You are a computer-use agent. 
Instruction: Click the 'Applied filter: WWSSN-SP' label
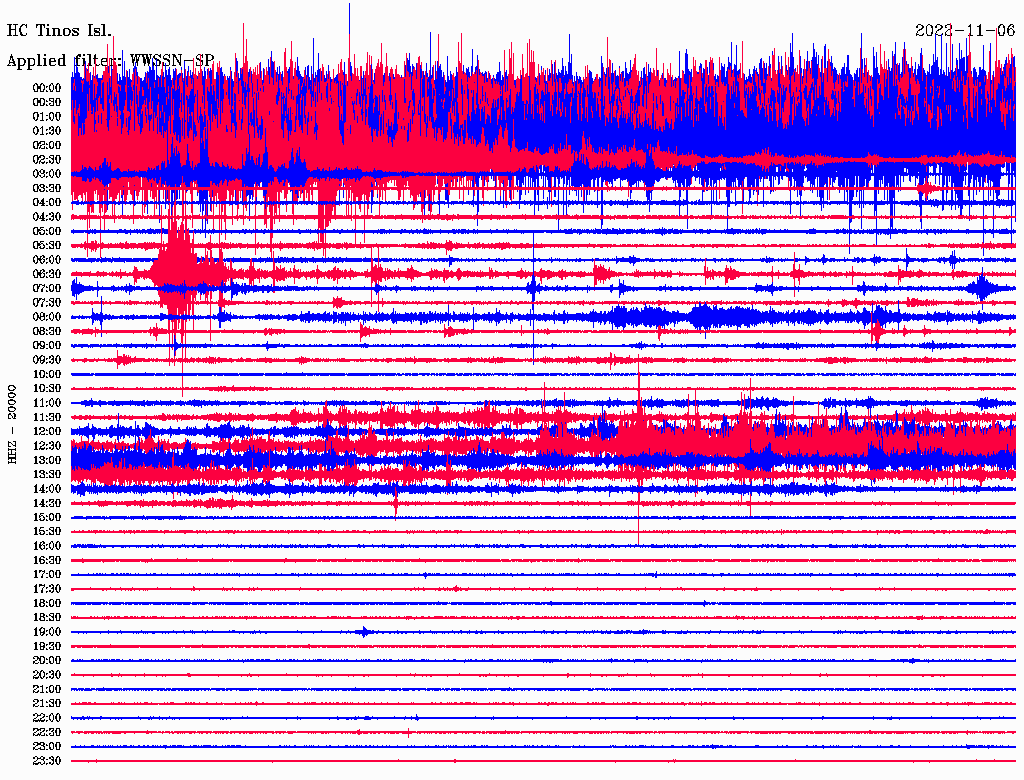point(110,61)
